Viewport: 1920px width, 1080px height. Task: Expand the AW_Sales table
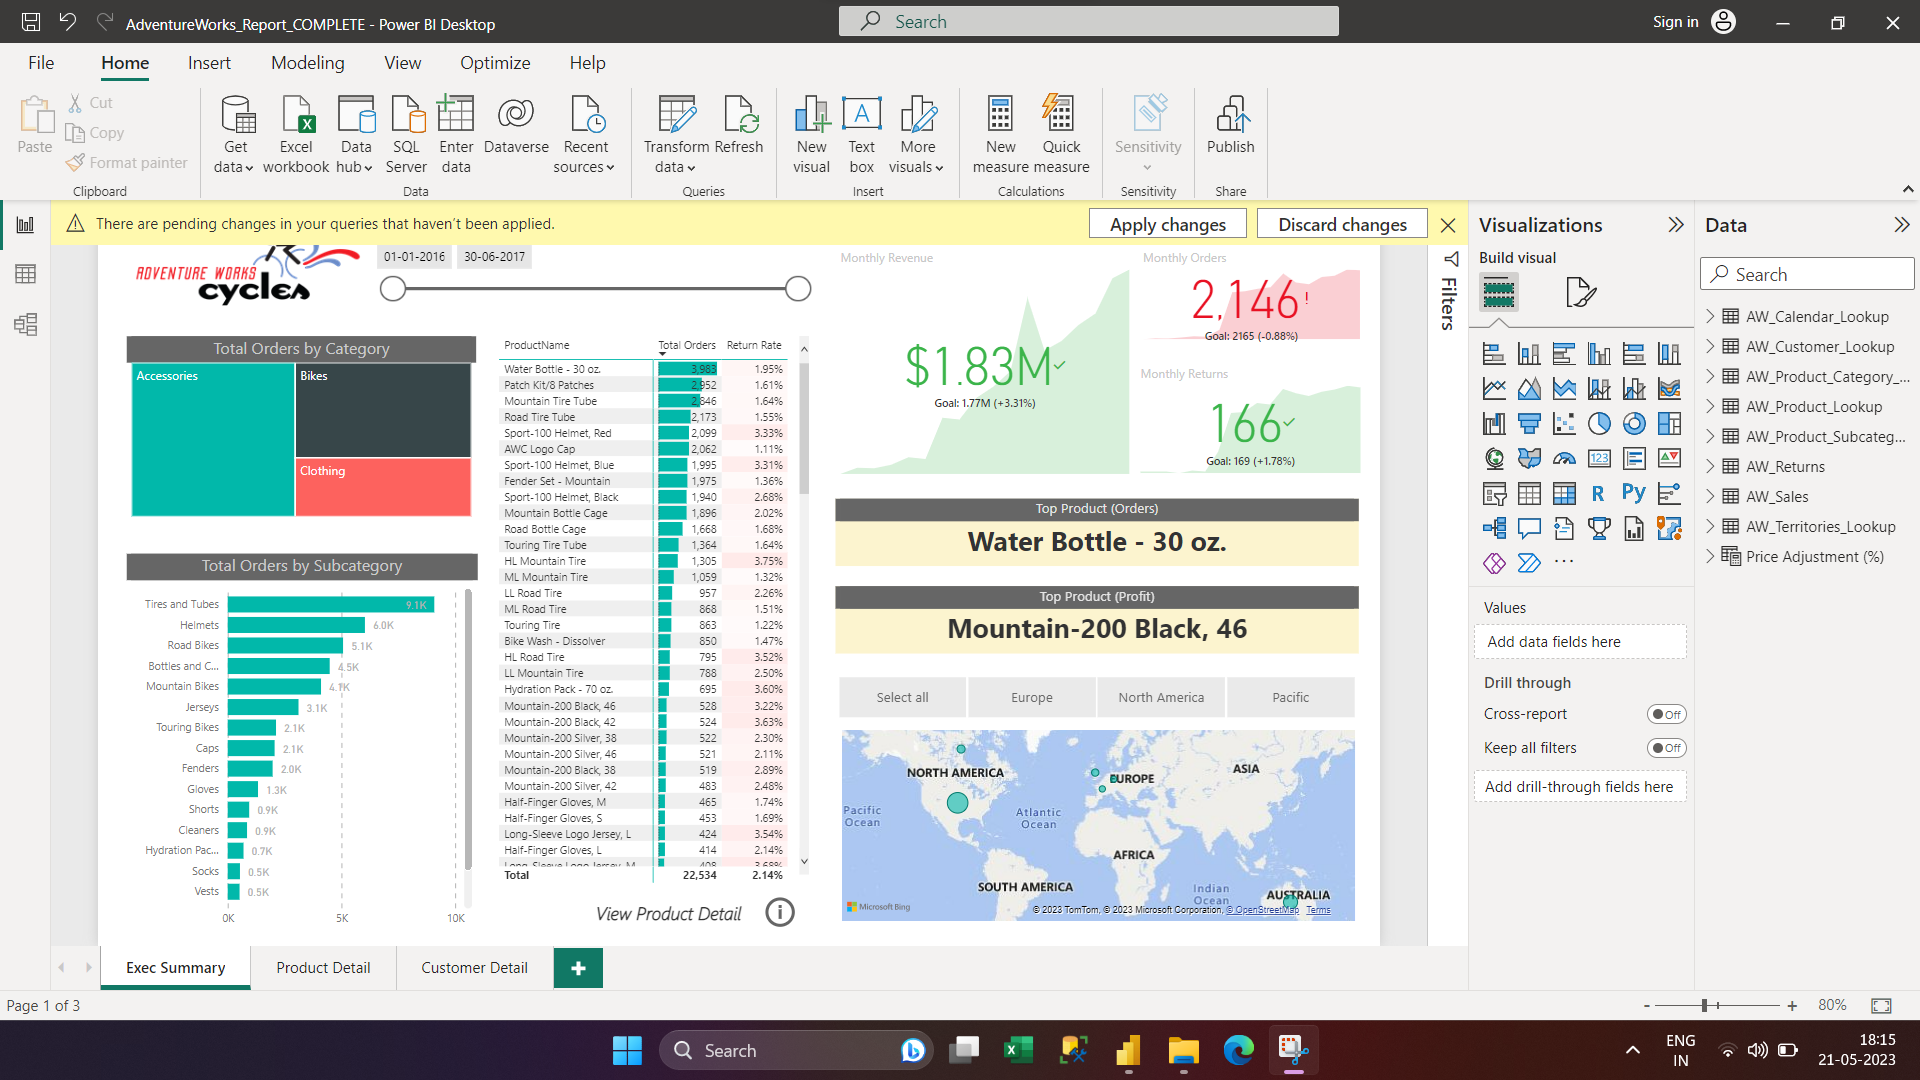1710,496
